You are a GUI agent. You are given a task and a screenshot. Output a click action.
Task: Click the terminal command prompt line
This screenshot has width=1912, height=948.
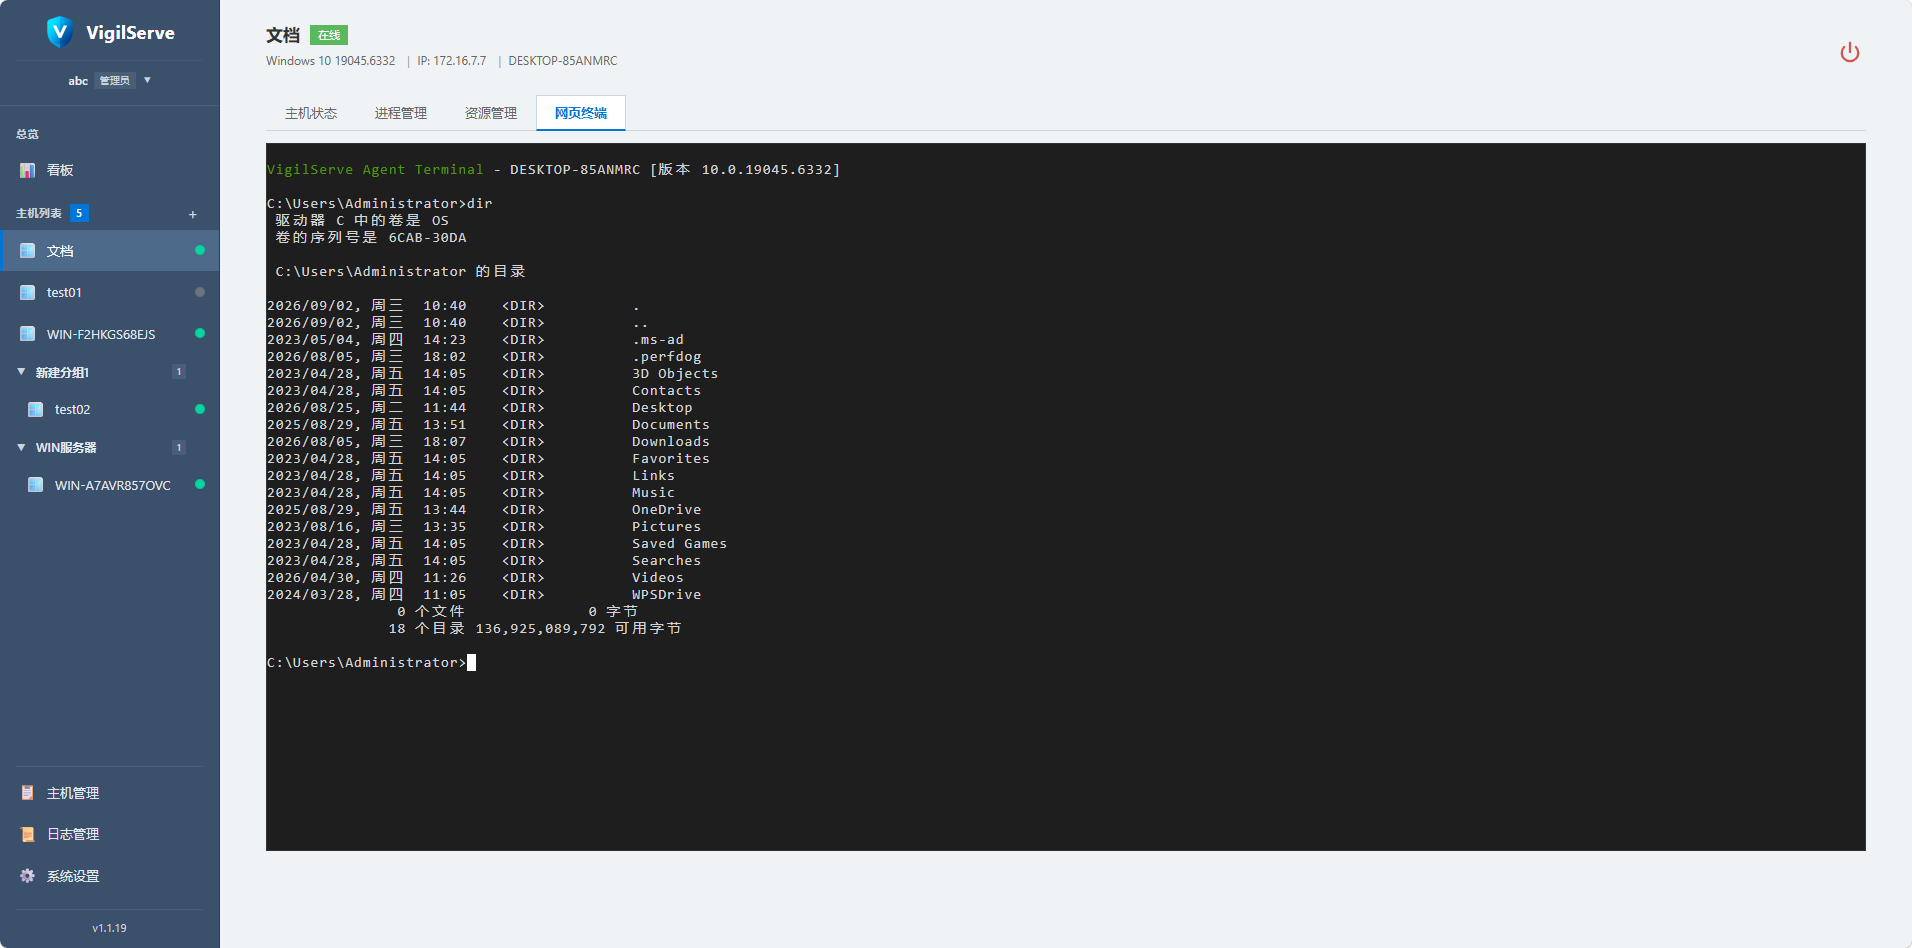tap(371, 662)
